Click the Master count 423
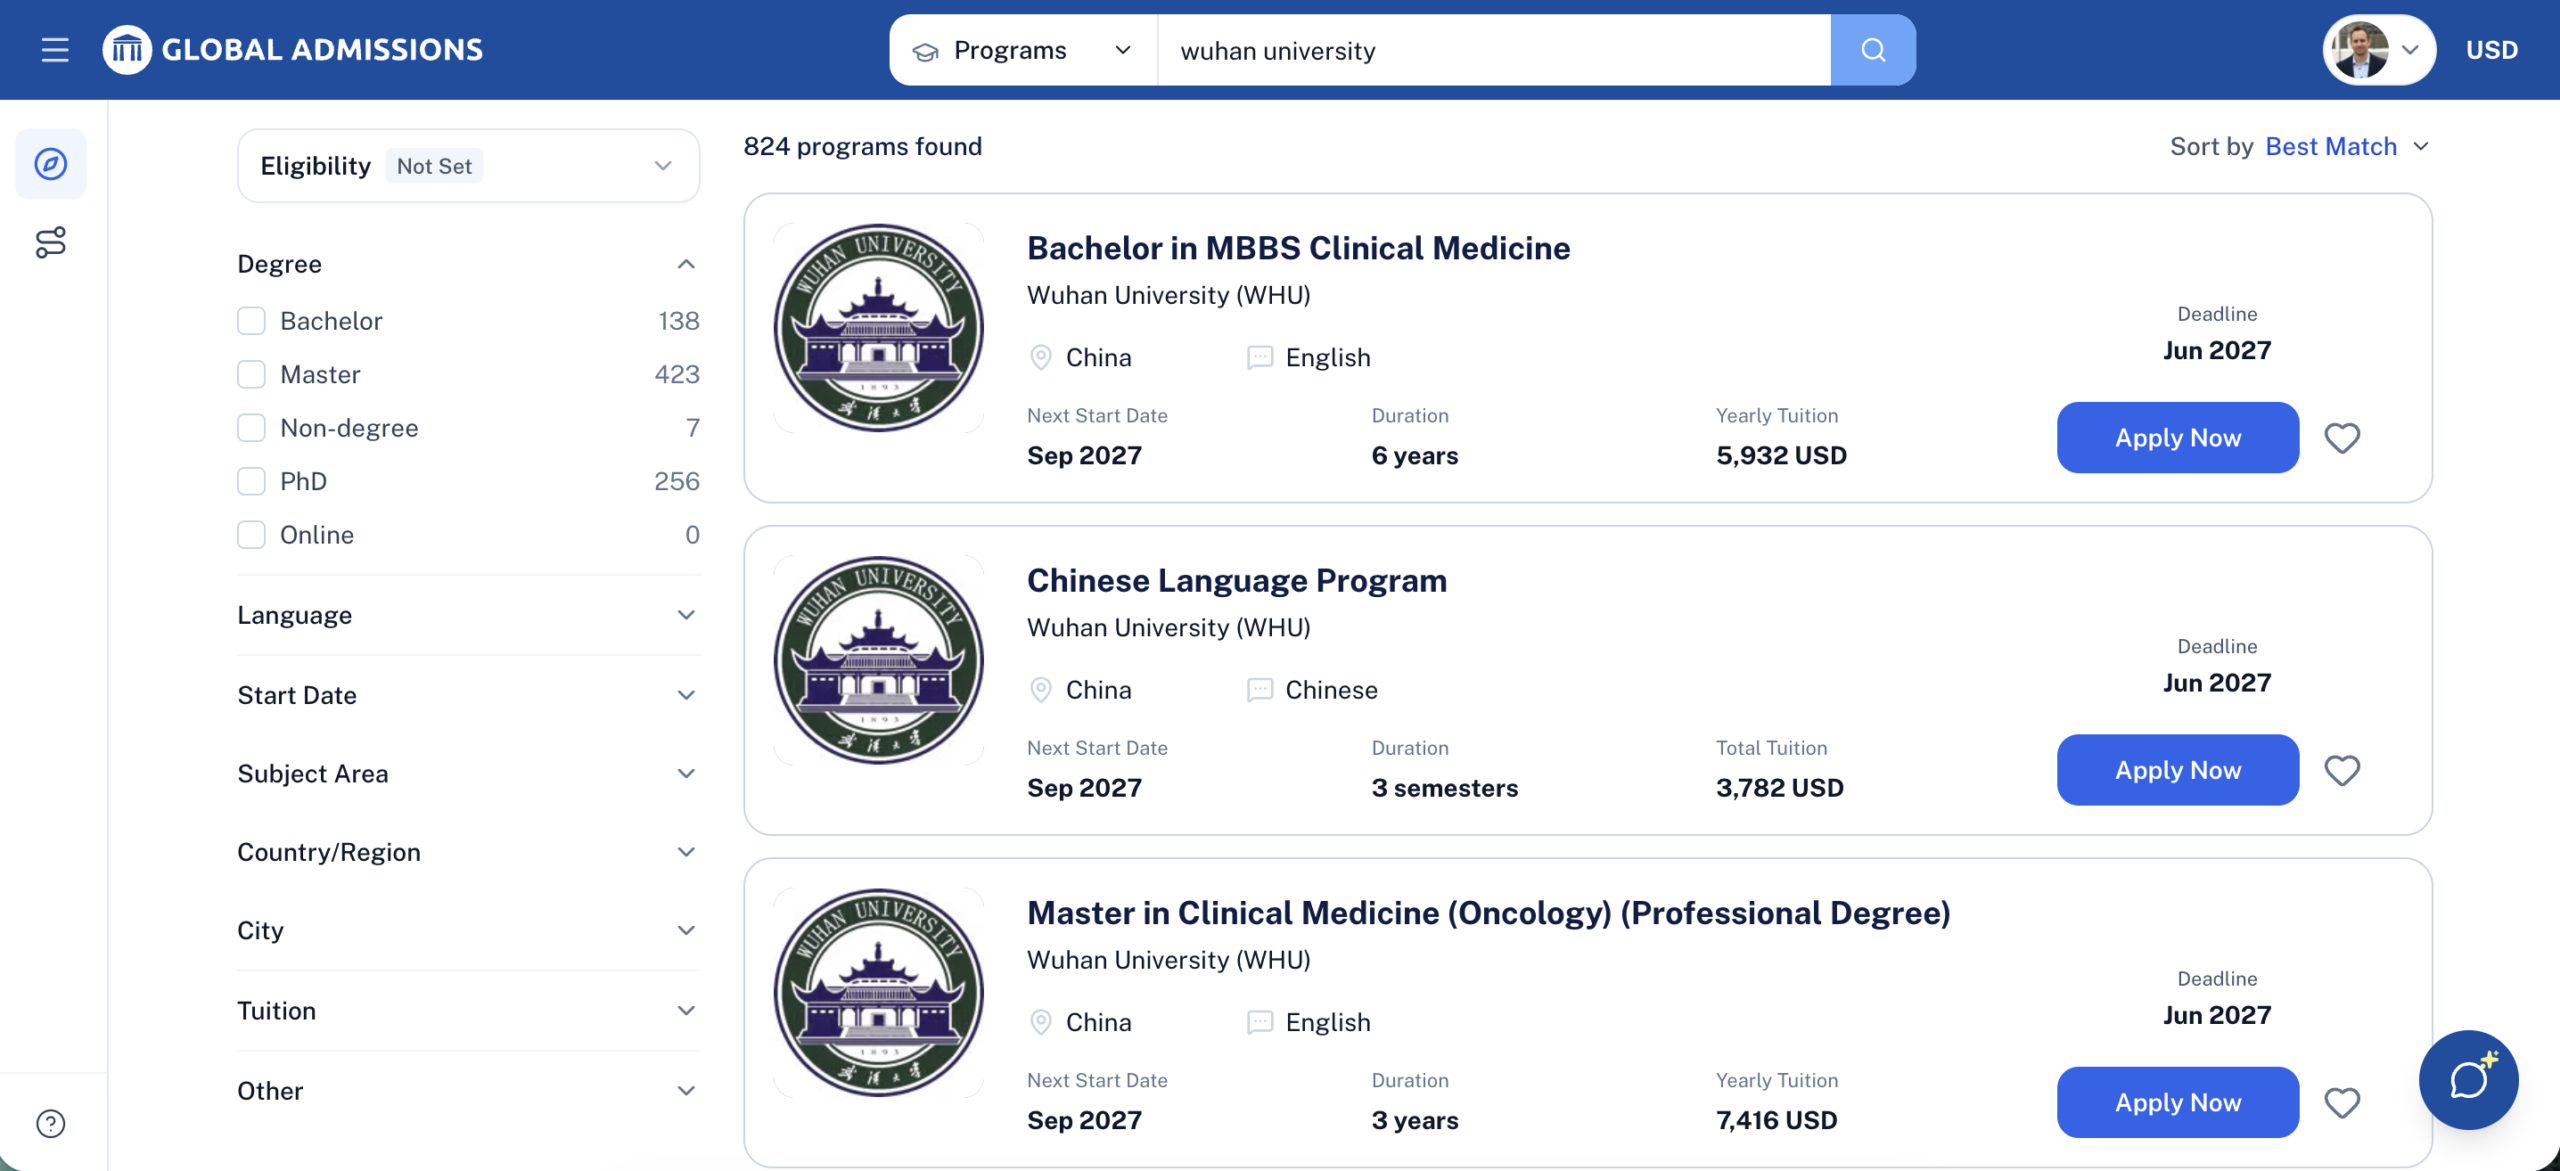Image resolution: width=2560 pixels, height=1171 pixels. tap(676, 375)
